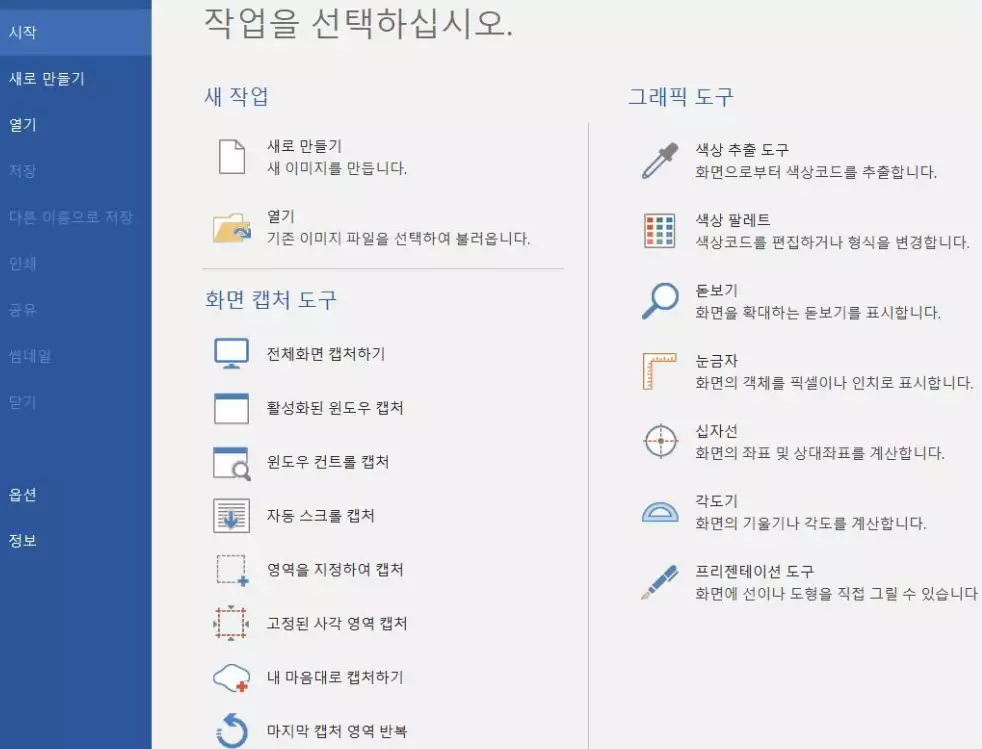Screen dimensions: 982x749
Task: Click the eyedropper icon for 색상 추출 도구
Action: 660,160
